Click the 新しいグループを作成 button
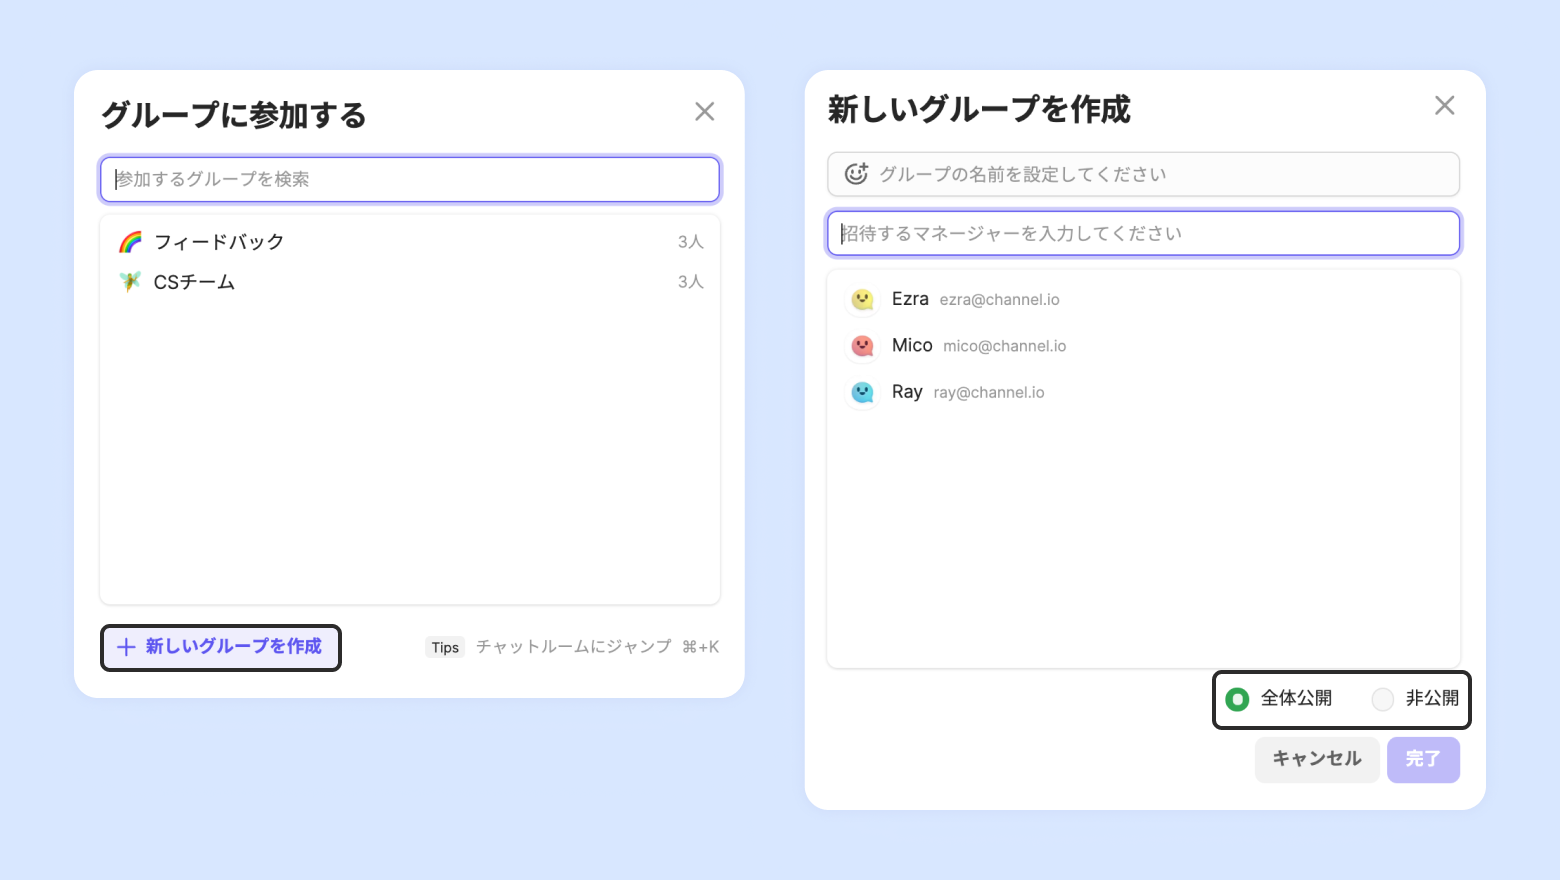Screen dimensions: 1560x880 (x=221, y=647)
